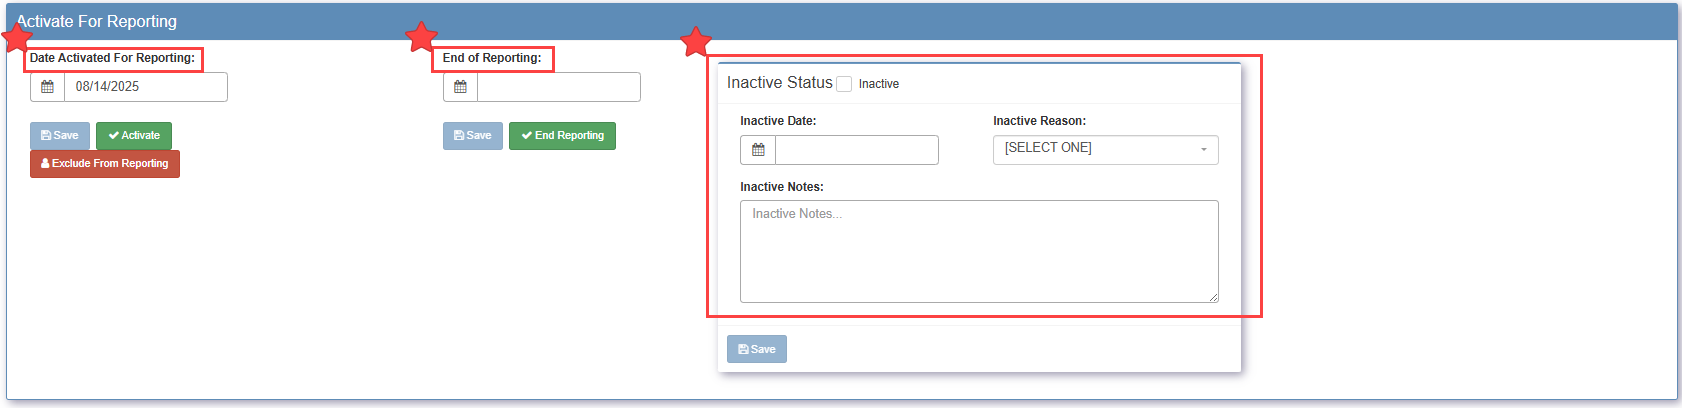Click Save in Inactive Status panel
Viewport: 1682px width, 408px height.
point(757,349)
